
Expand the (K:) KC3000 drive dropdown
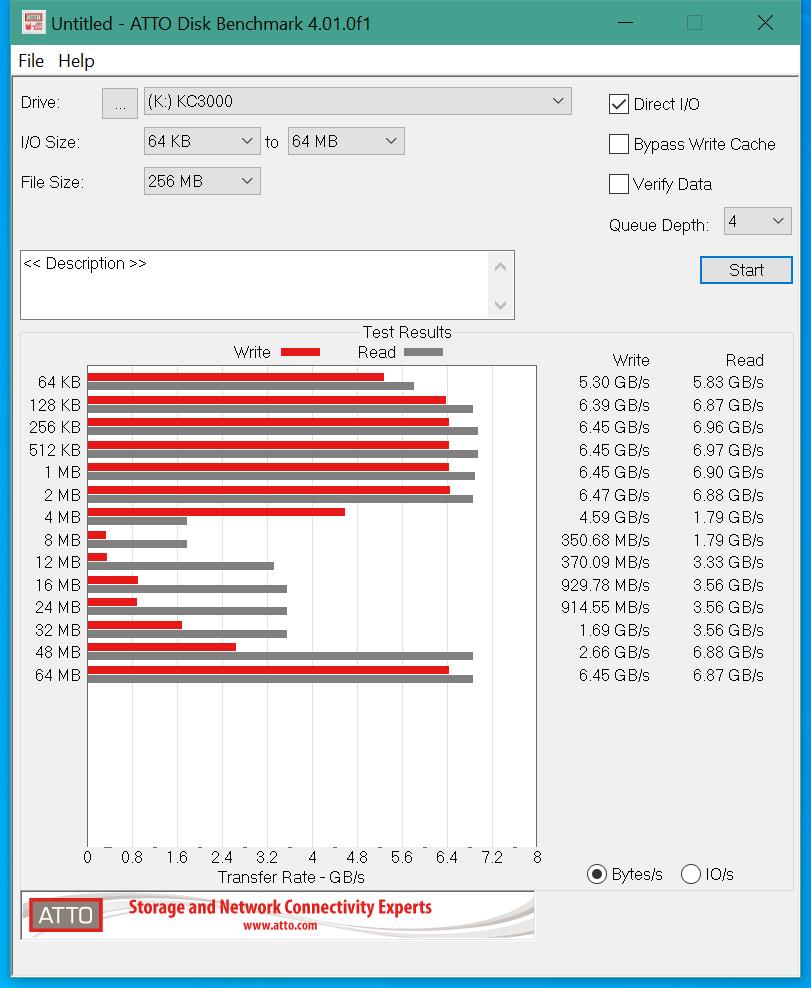pos(357,101)
